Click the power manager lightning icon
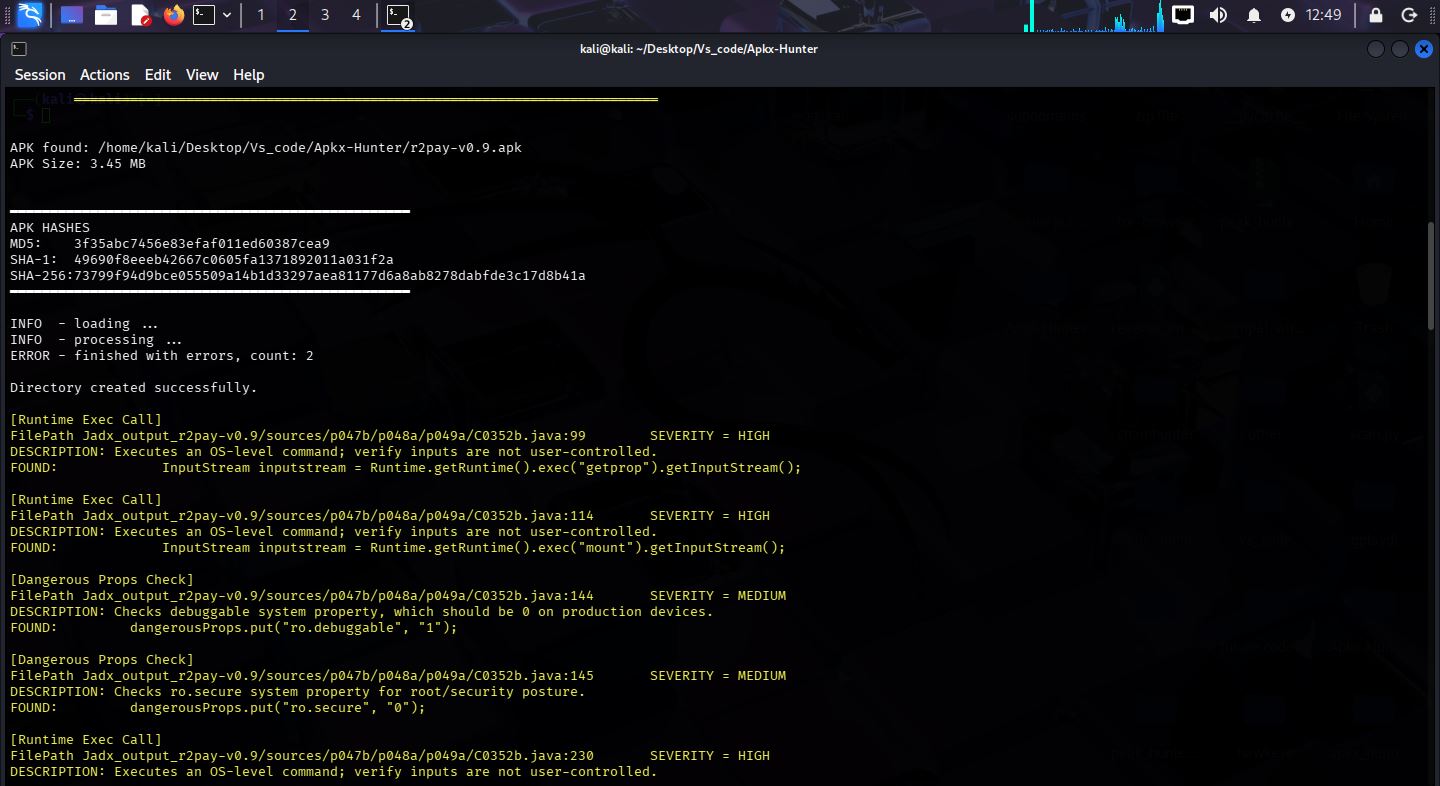The width and height of the screenshot is (1440, 786). 1288,15
